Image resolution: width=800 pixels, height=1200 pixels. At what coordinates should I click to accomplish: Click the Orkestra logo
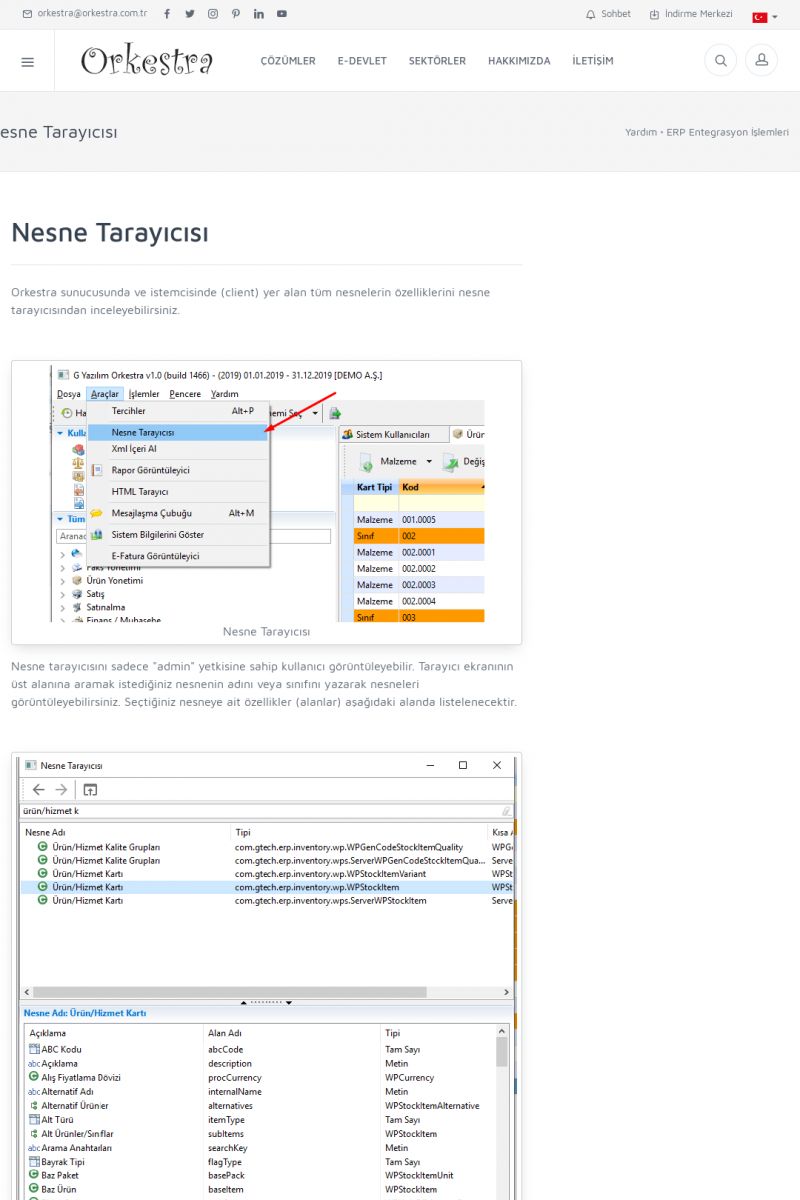coord(147,61)
